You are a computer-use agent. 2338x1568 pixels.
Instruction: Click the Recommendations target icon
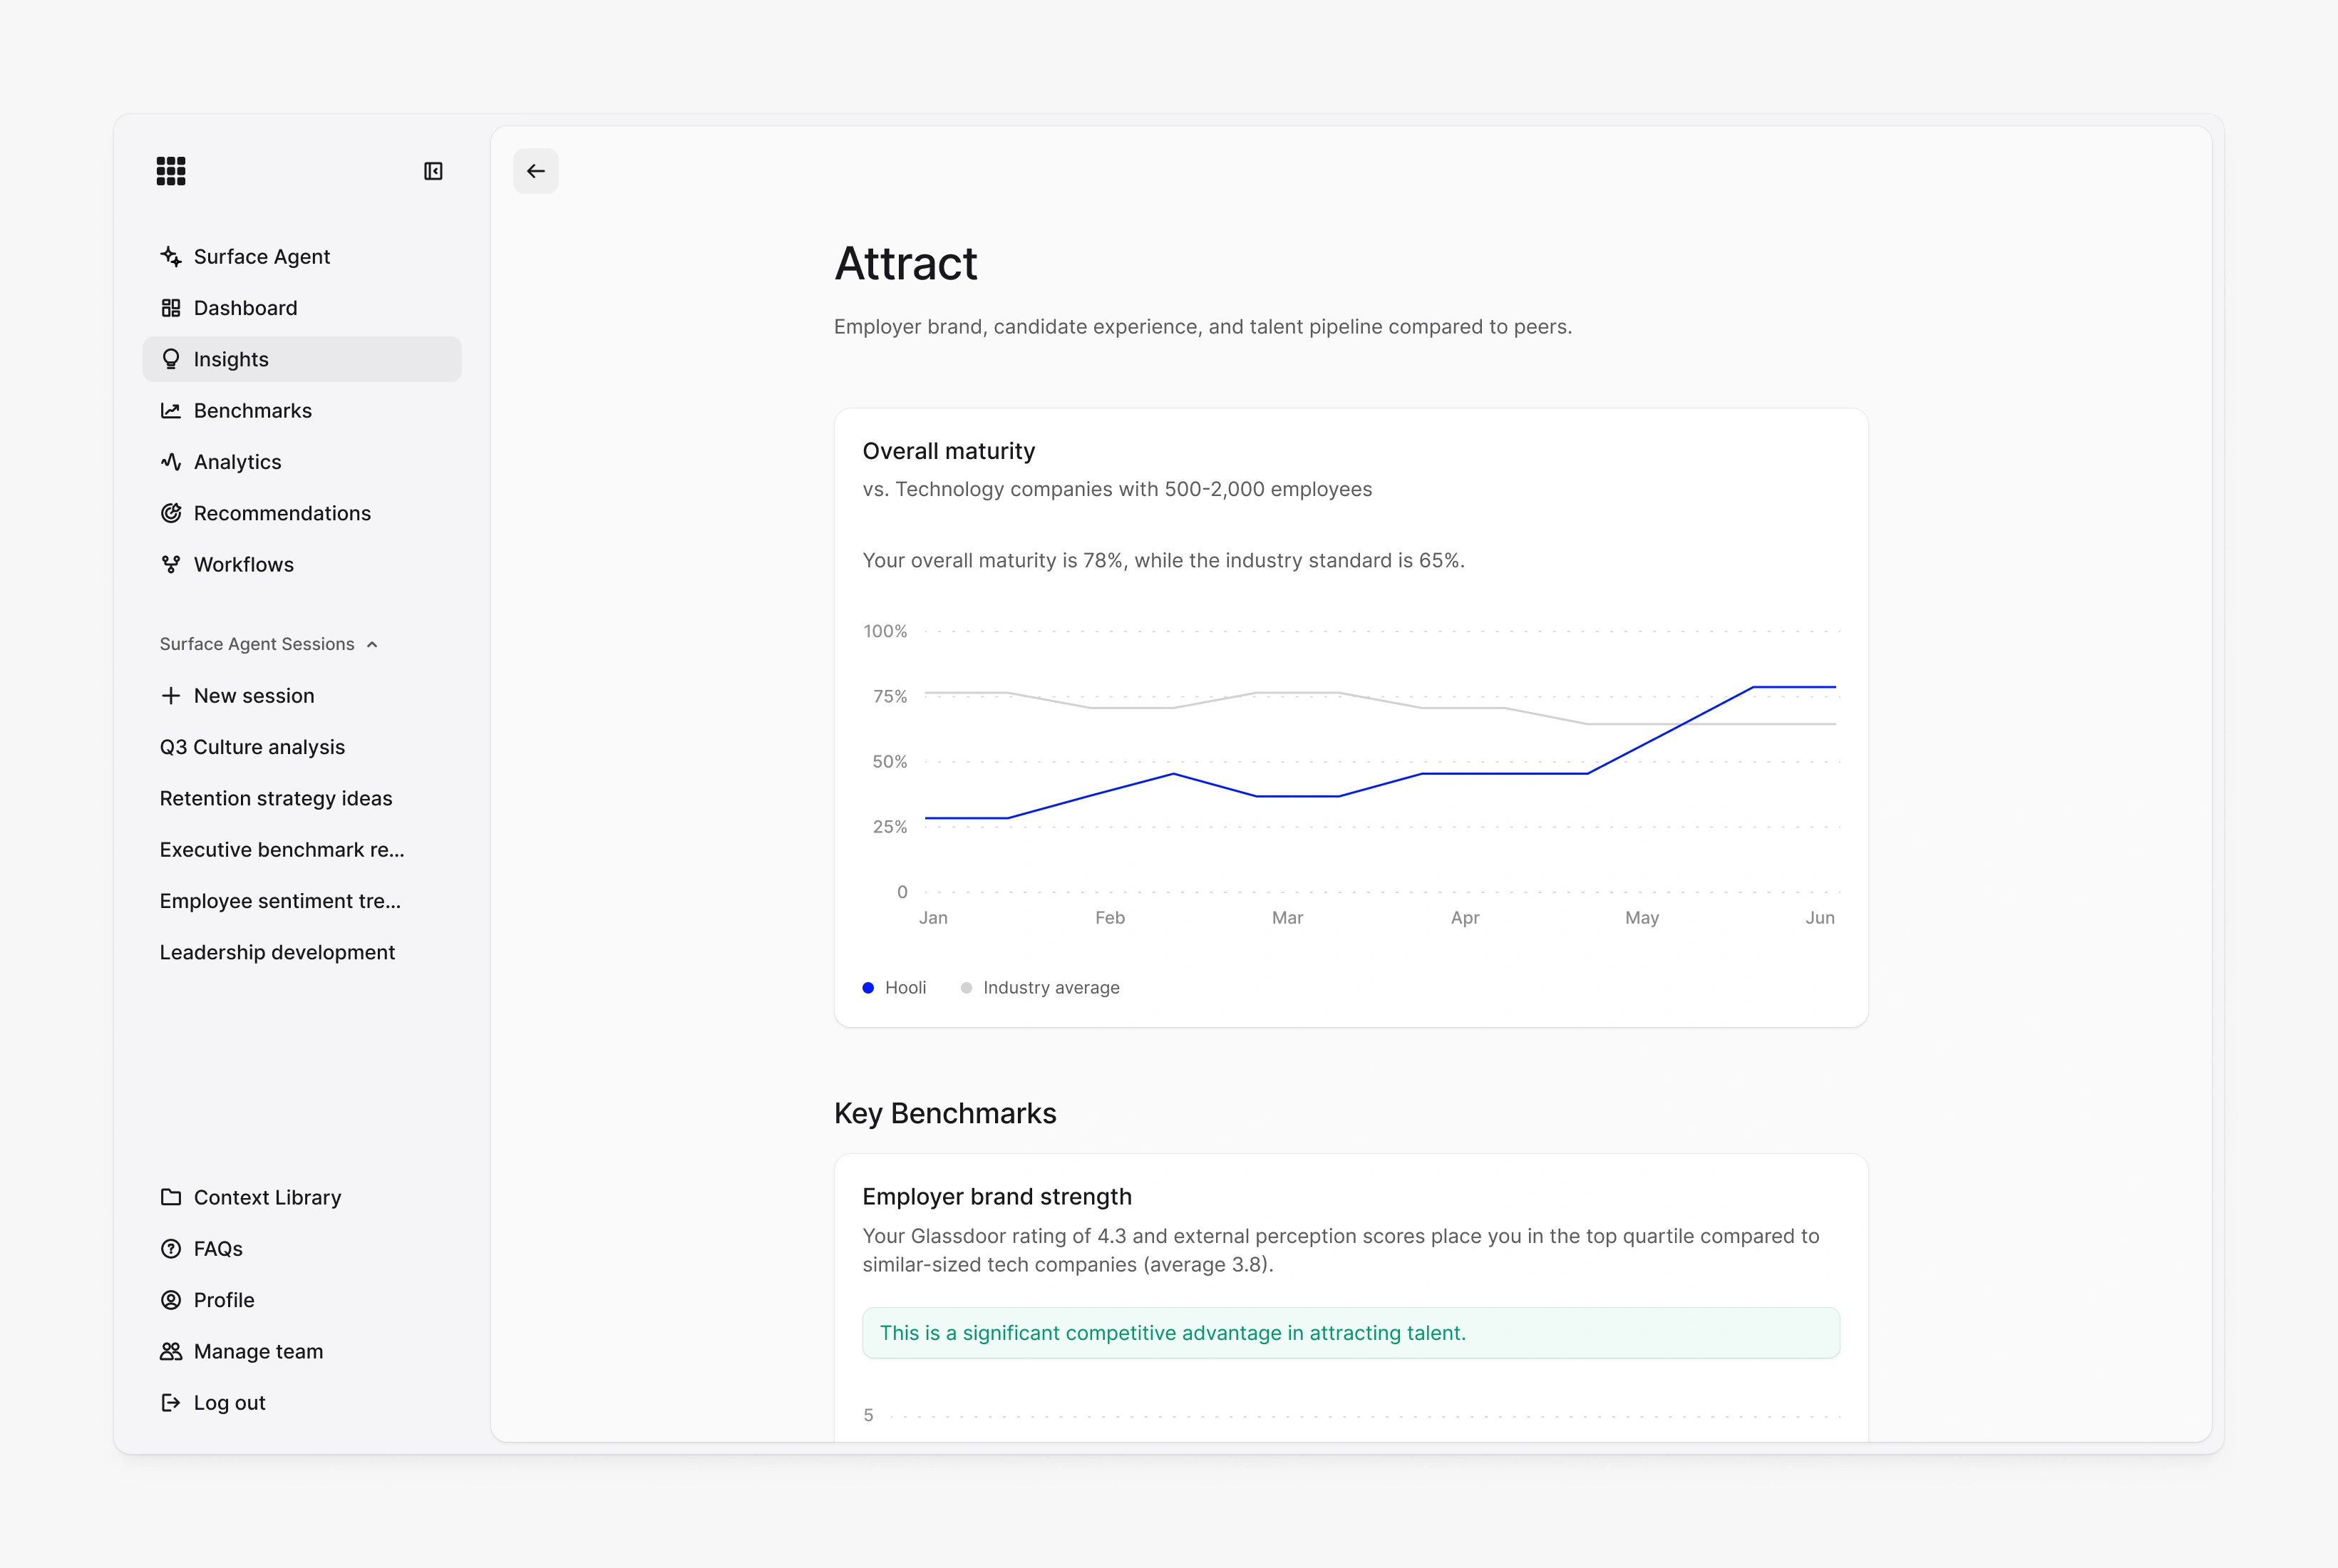click(x=171, y=513)
